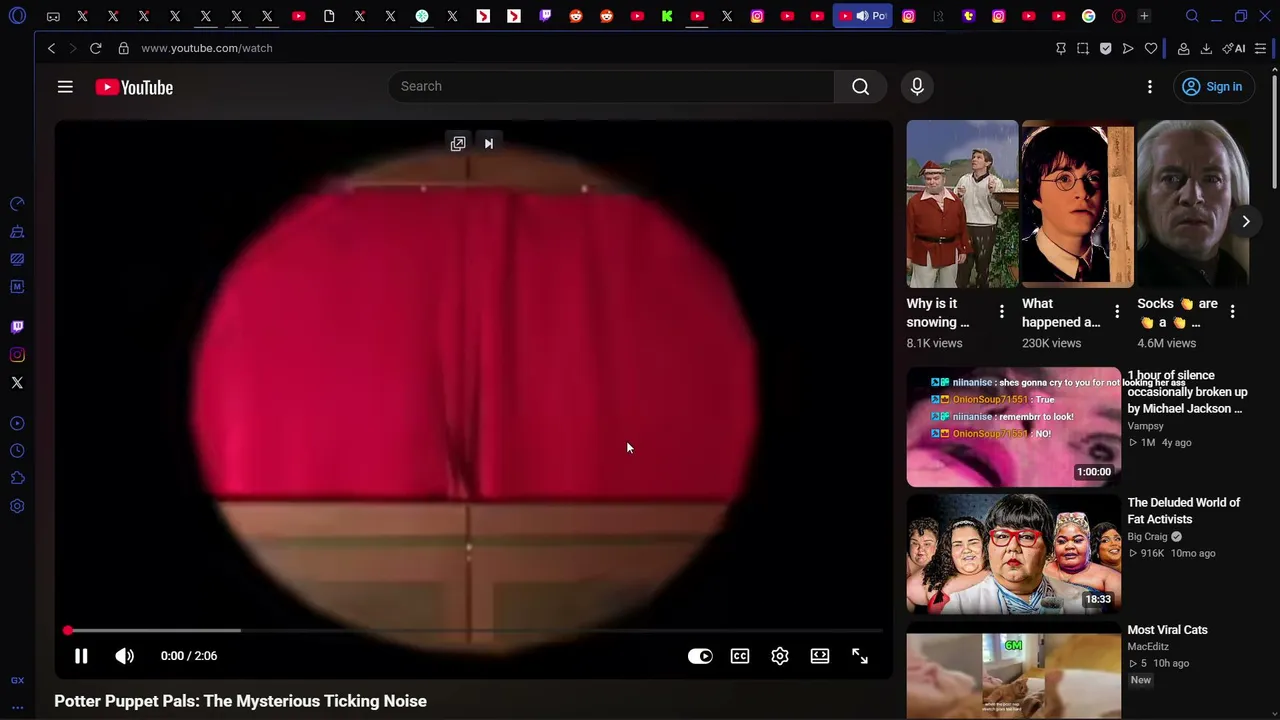
Task: Open options for the 'Why is it snowing' short
Action: click(x=1001, y=312)
